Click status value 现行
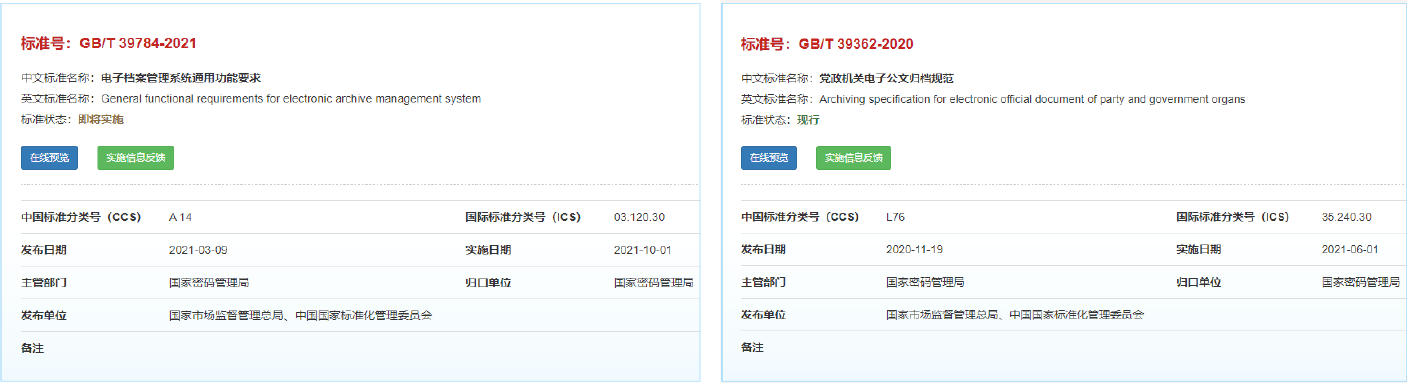 808,120
